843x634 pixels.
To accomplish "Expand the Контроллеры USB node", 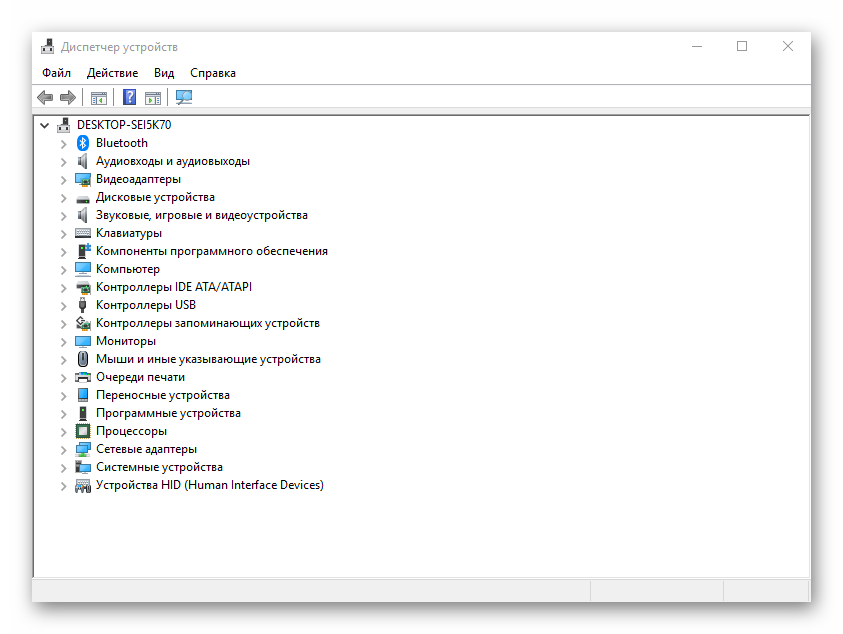I will (x=63, y=305).
